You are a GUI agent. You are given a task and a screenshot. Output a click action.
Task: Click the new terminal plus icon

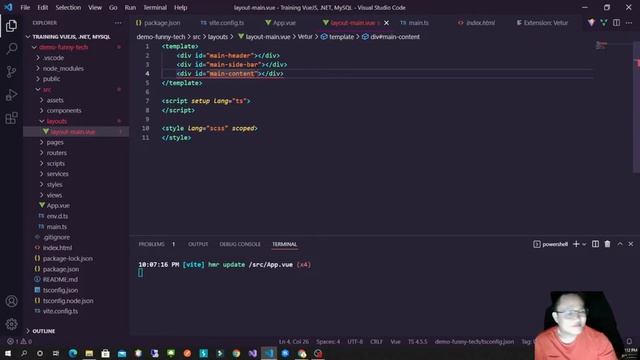(x=576, y=244)
